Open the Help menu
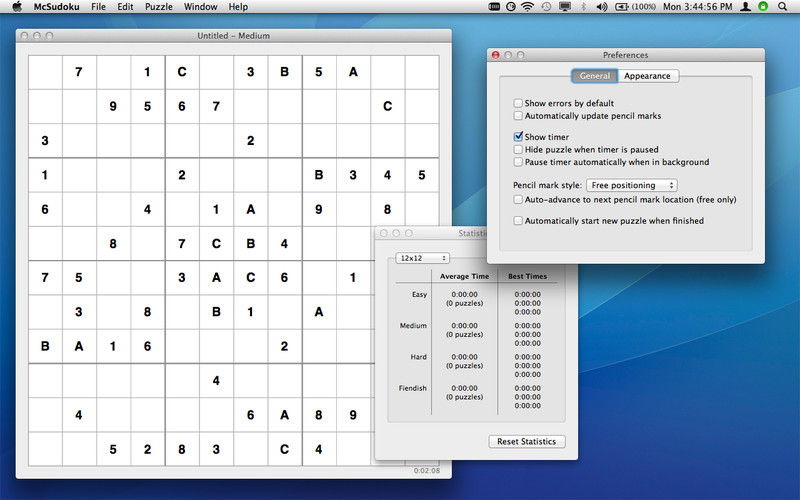Image resolution: width=800 pixels, height=500 pixels. tap(238, 7)
